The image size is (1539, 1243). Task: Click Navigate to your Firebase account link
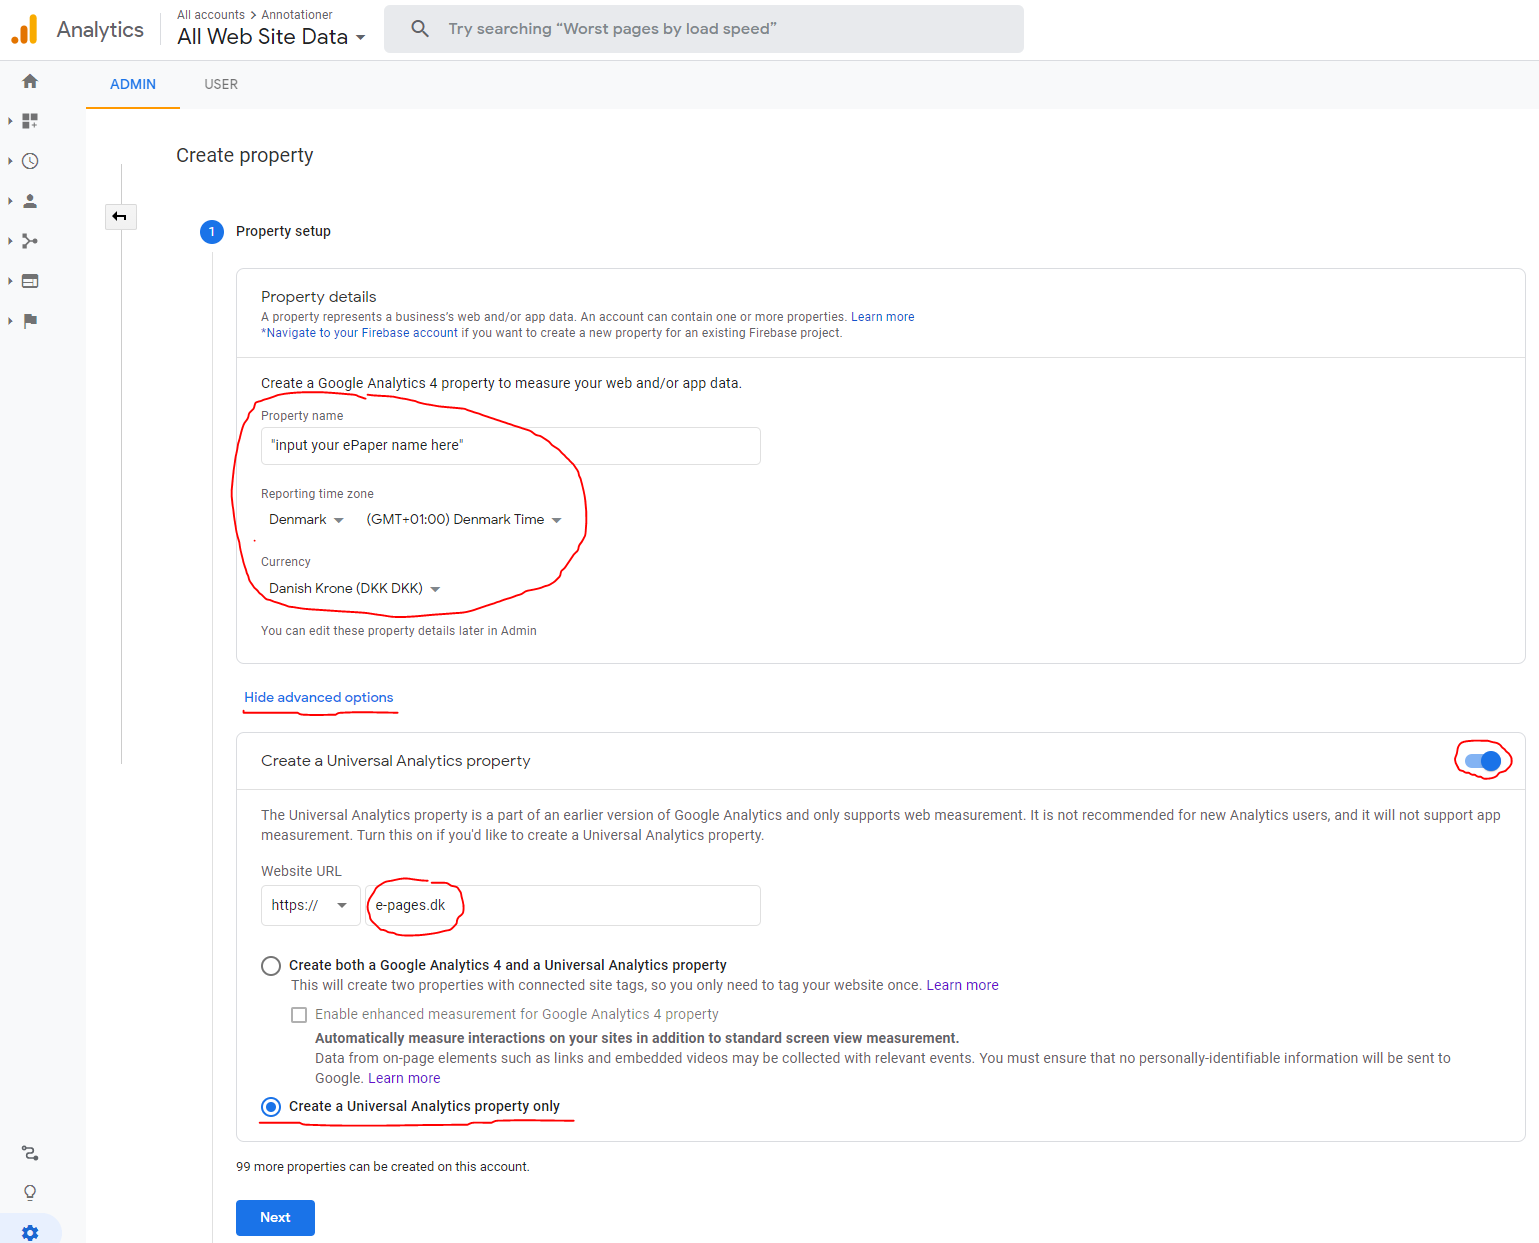click(362, 333)
